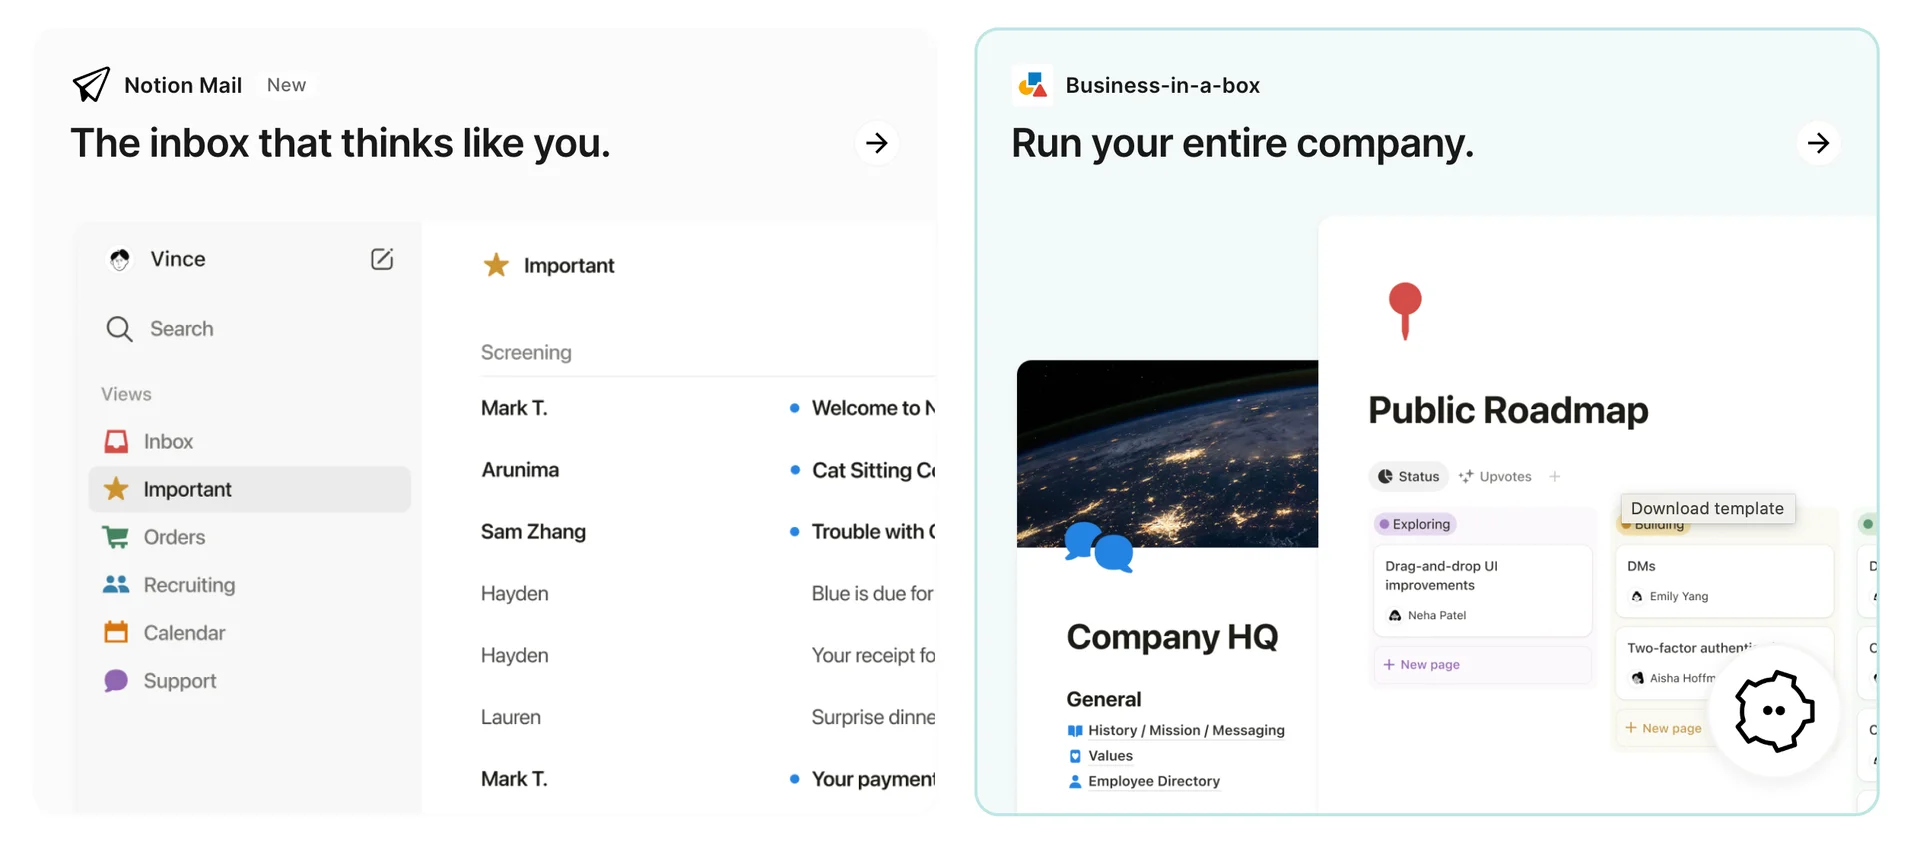The width and height of the screenshot is (1920, 852).
Task: Switch to the Status tab
Action: [x=1408, y=477]
